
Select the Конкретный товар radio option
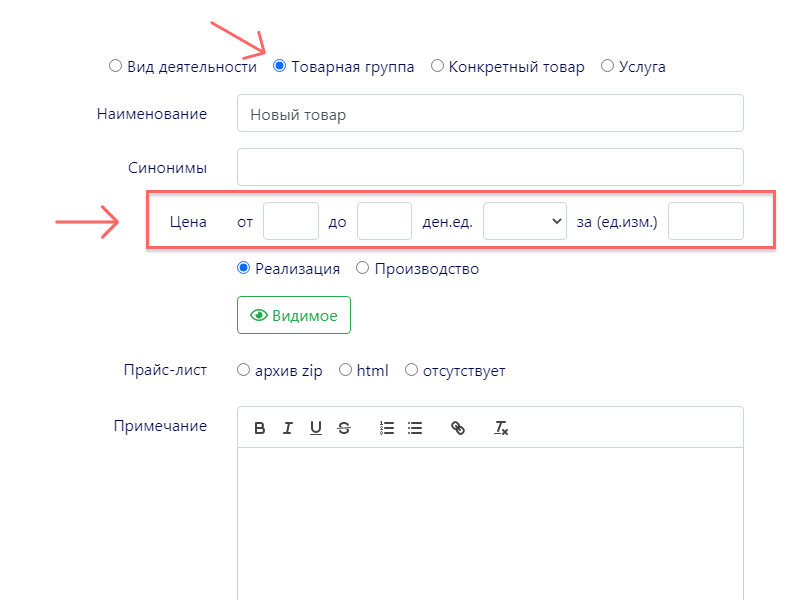coord(437,67)
